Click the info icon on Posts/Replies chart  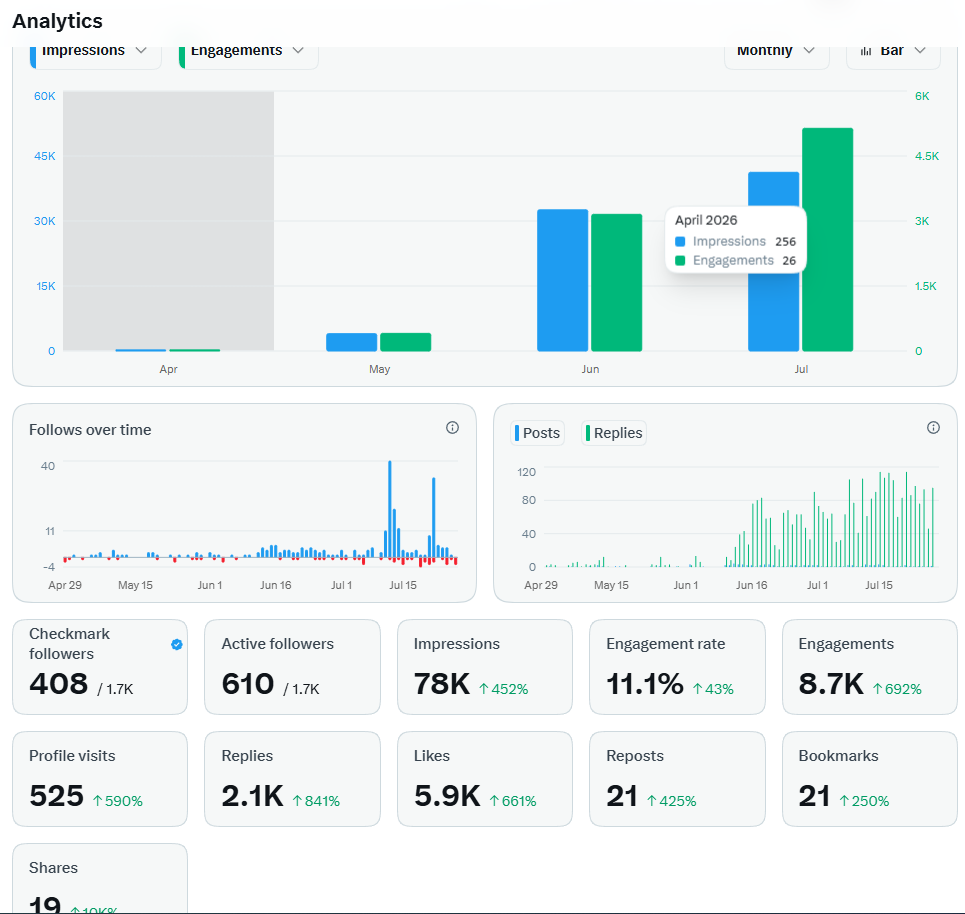(934, 428)
